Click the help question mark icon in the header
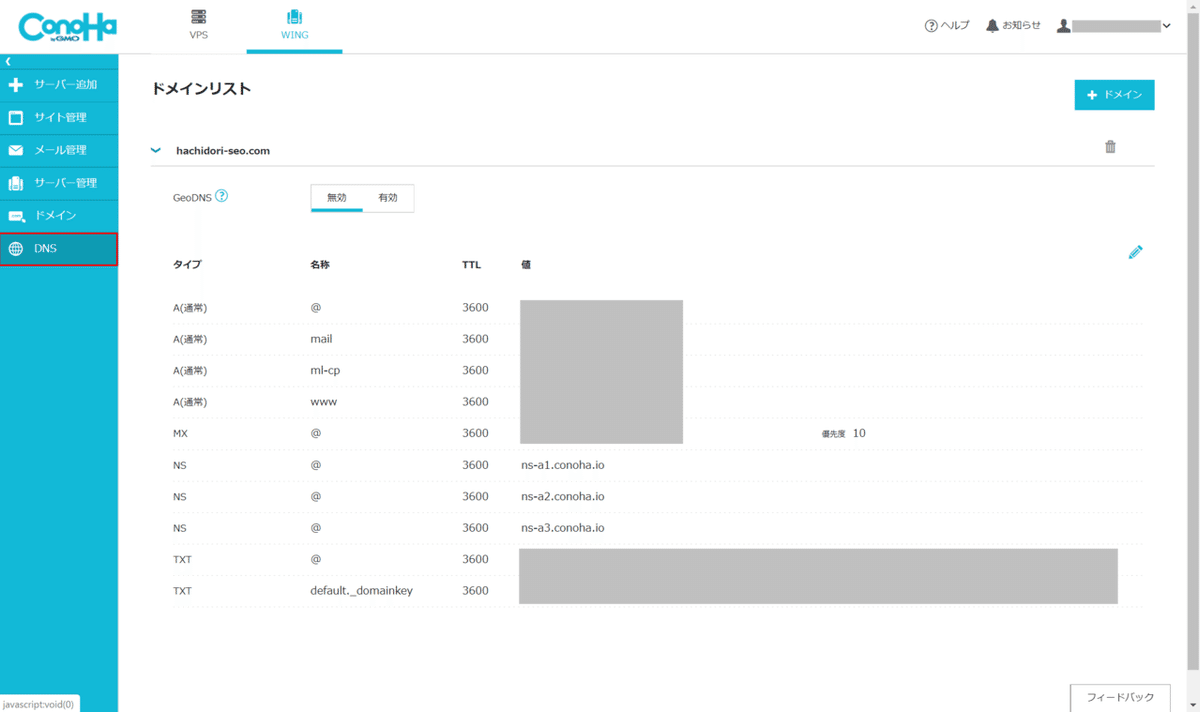Image resolution: width=1200 pixels, height=712 pixels. coord(931,26)
